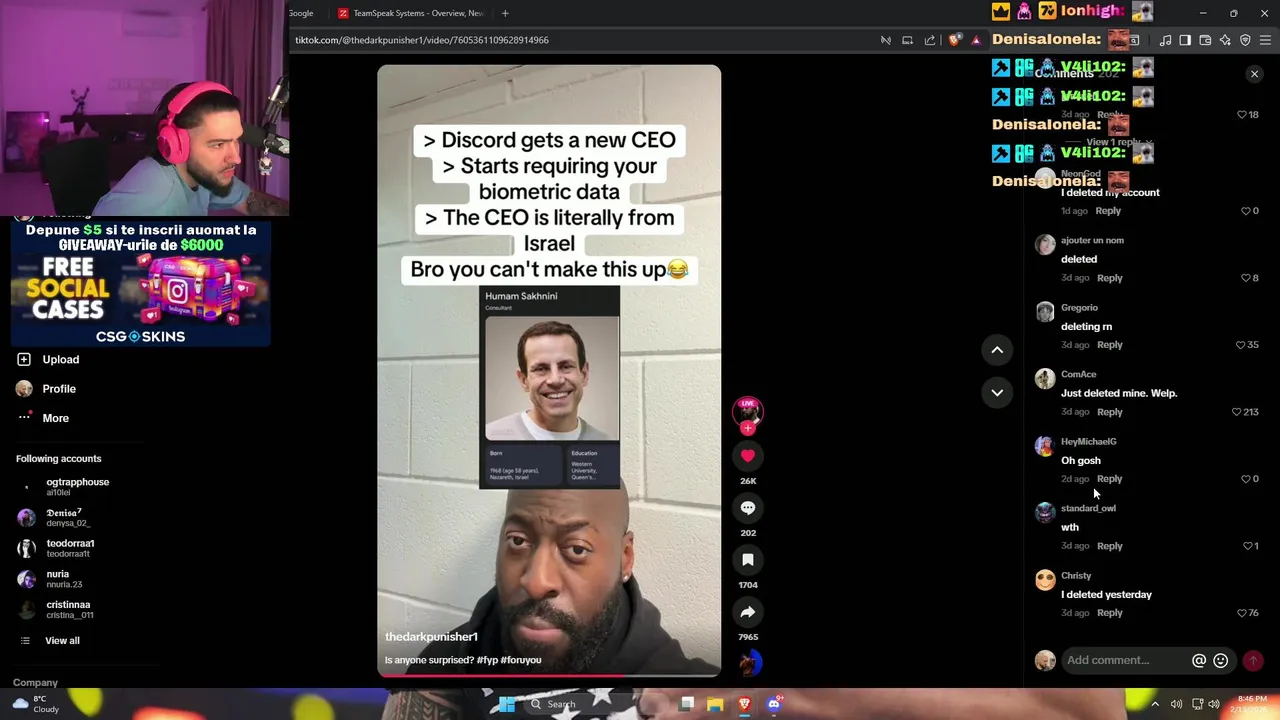Go to previous video with up chevron
Image resolution: width=1280 pixels, height=720 pixels.
point(997,350)
